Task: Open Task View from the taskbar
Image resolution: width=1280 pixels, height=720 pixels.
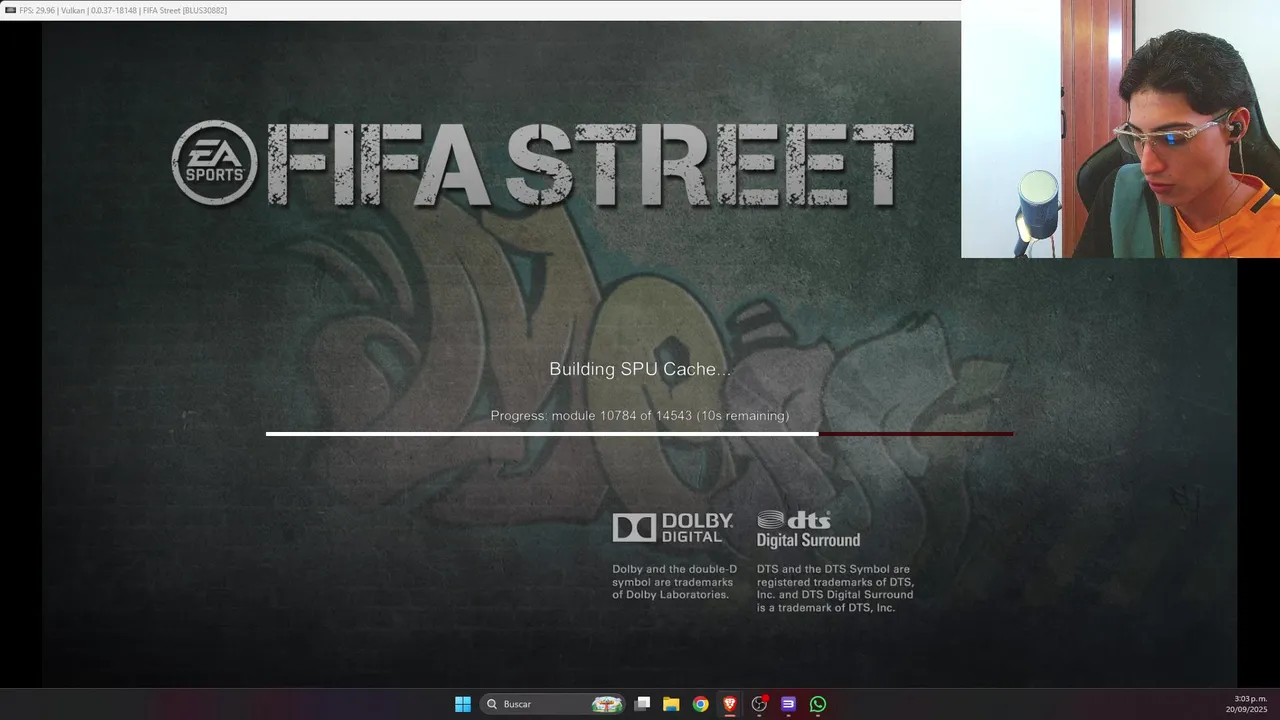Action: pos(643,704)
